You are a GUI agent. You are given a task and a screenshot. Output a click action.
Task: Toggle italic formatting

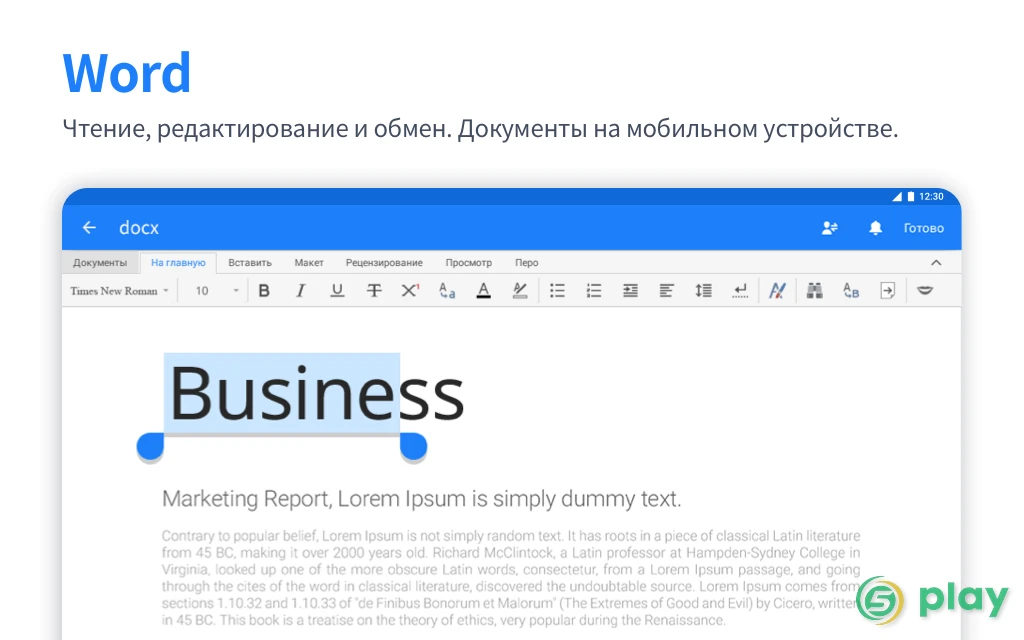300,291
